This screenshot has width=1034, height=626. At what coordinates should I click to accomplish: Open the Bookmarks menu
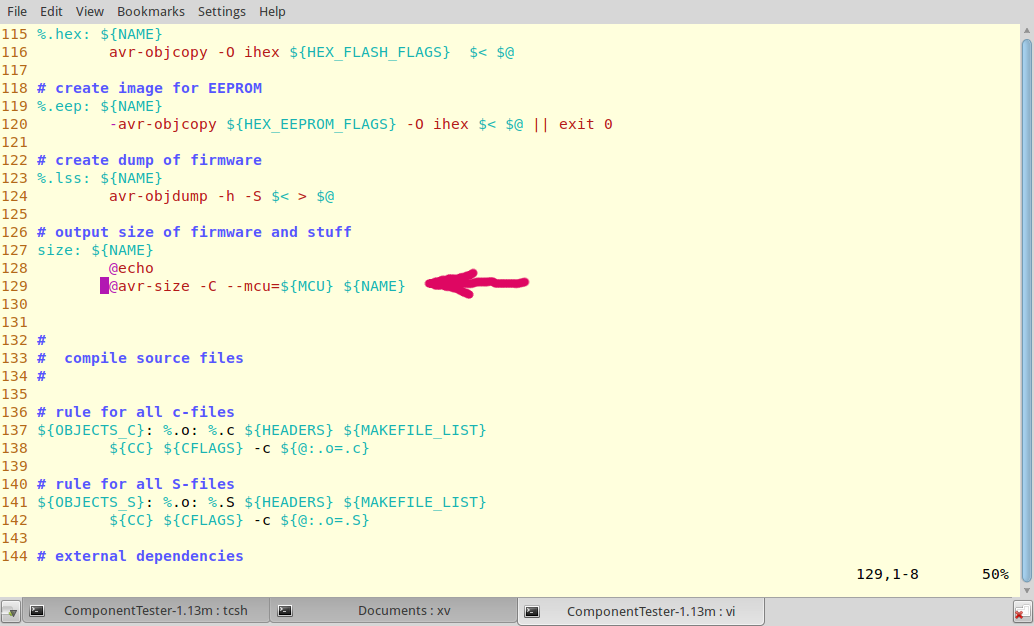[150, 11]
